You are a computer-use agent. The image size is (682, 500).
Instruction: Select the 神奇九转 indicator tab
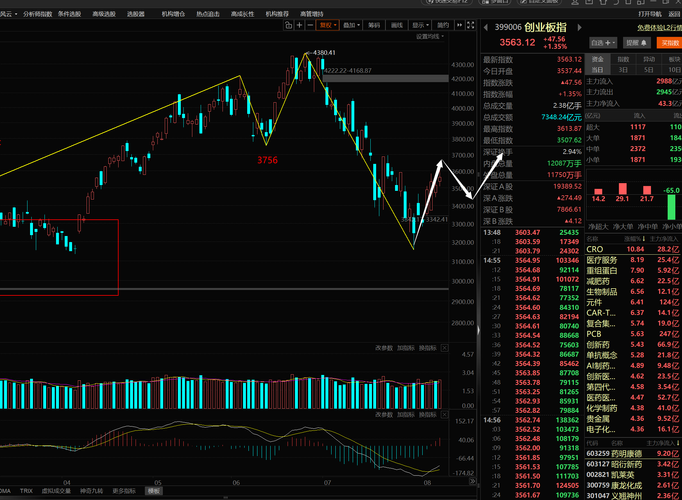click(x=91, y=491)
